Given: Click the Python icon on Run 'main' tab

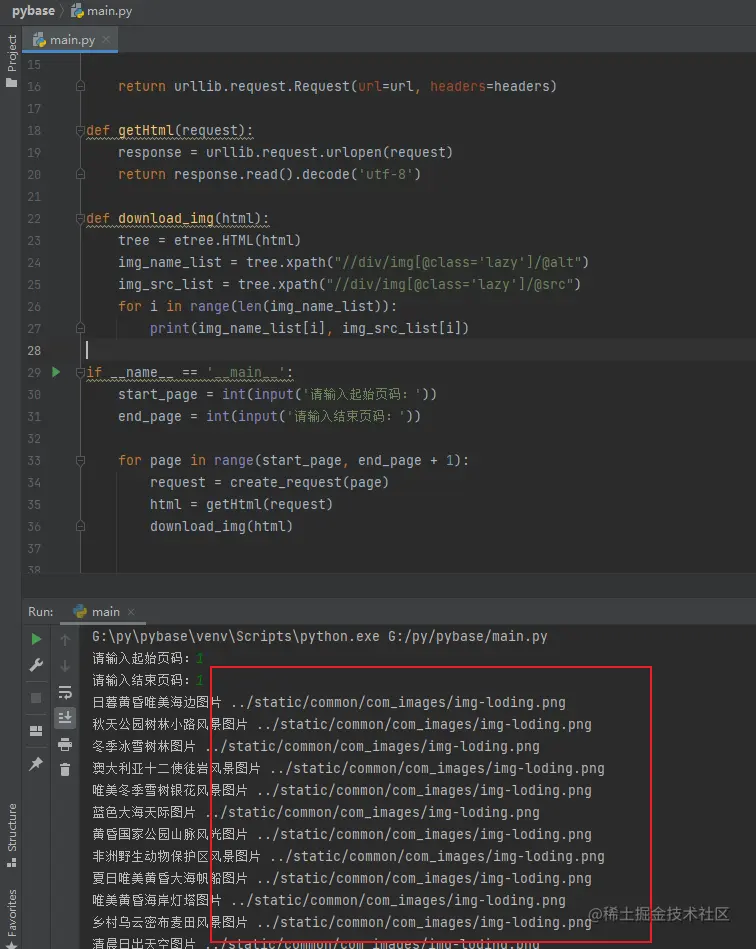Looking at the screenshot, I should pyautogui.click(x=80, y=611).
